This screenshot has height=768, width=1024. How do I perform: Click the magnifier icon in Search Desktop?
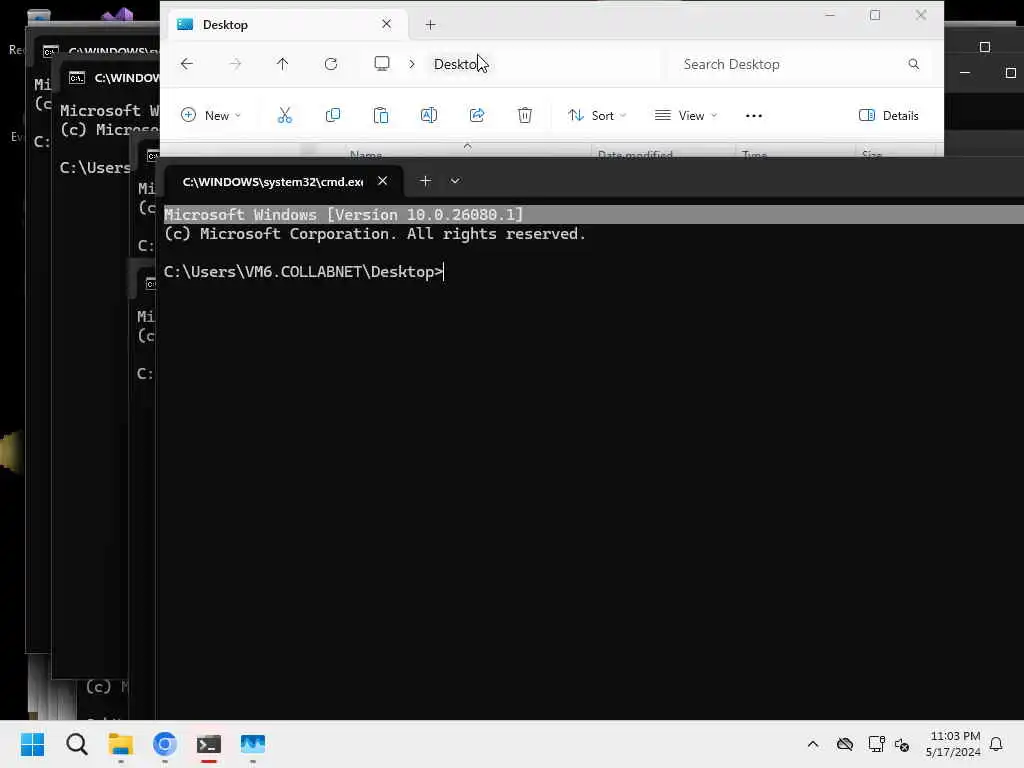914,64
